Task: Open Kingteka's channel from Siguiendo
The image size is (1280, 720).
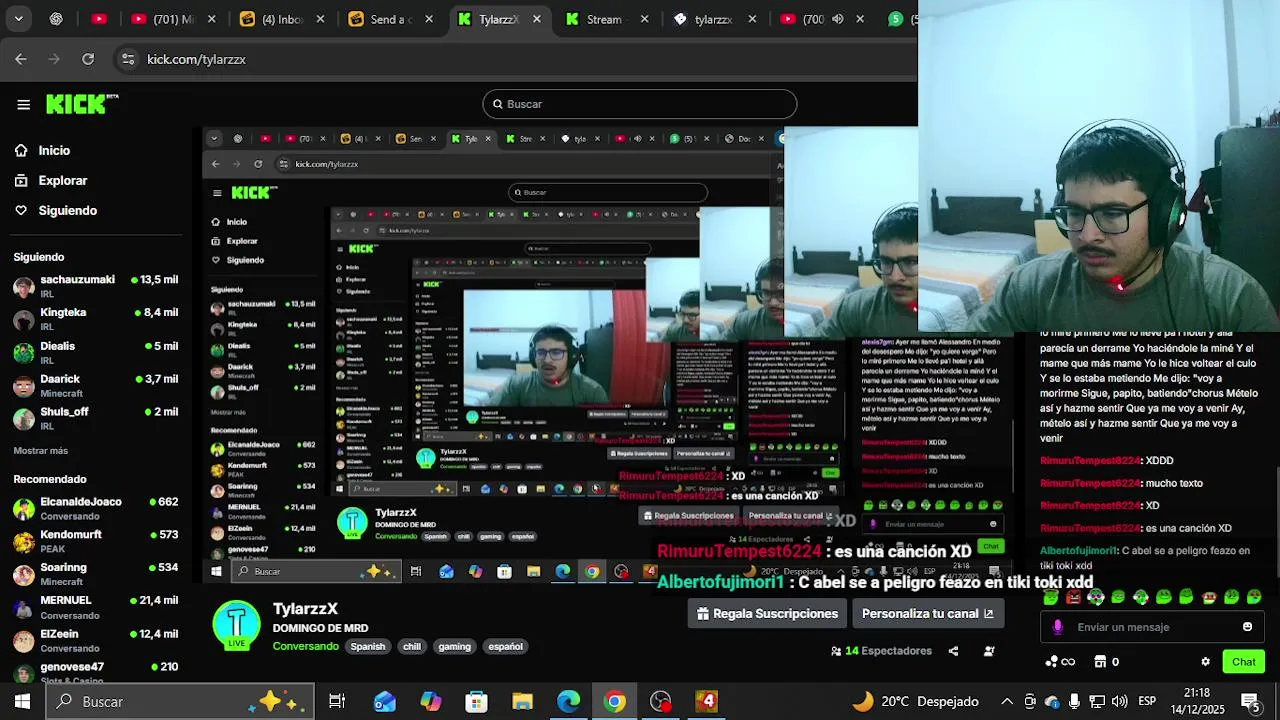Action: [96, 319]
